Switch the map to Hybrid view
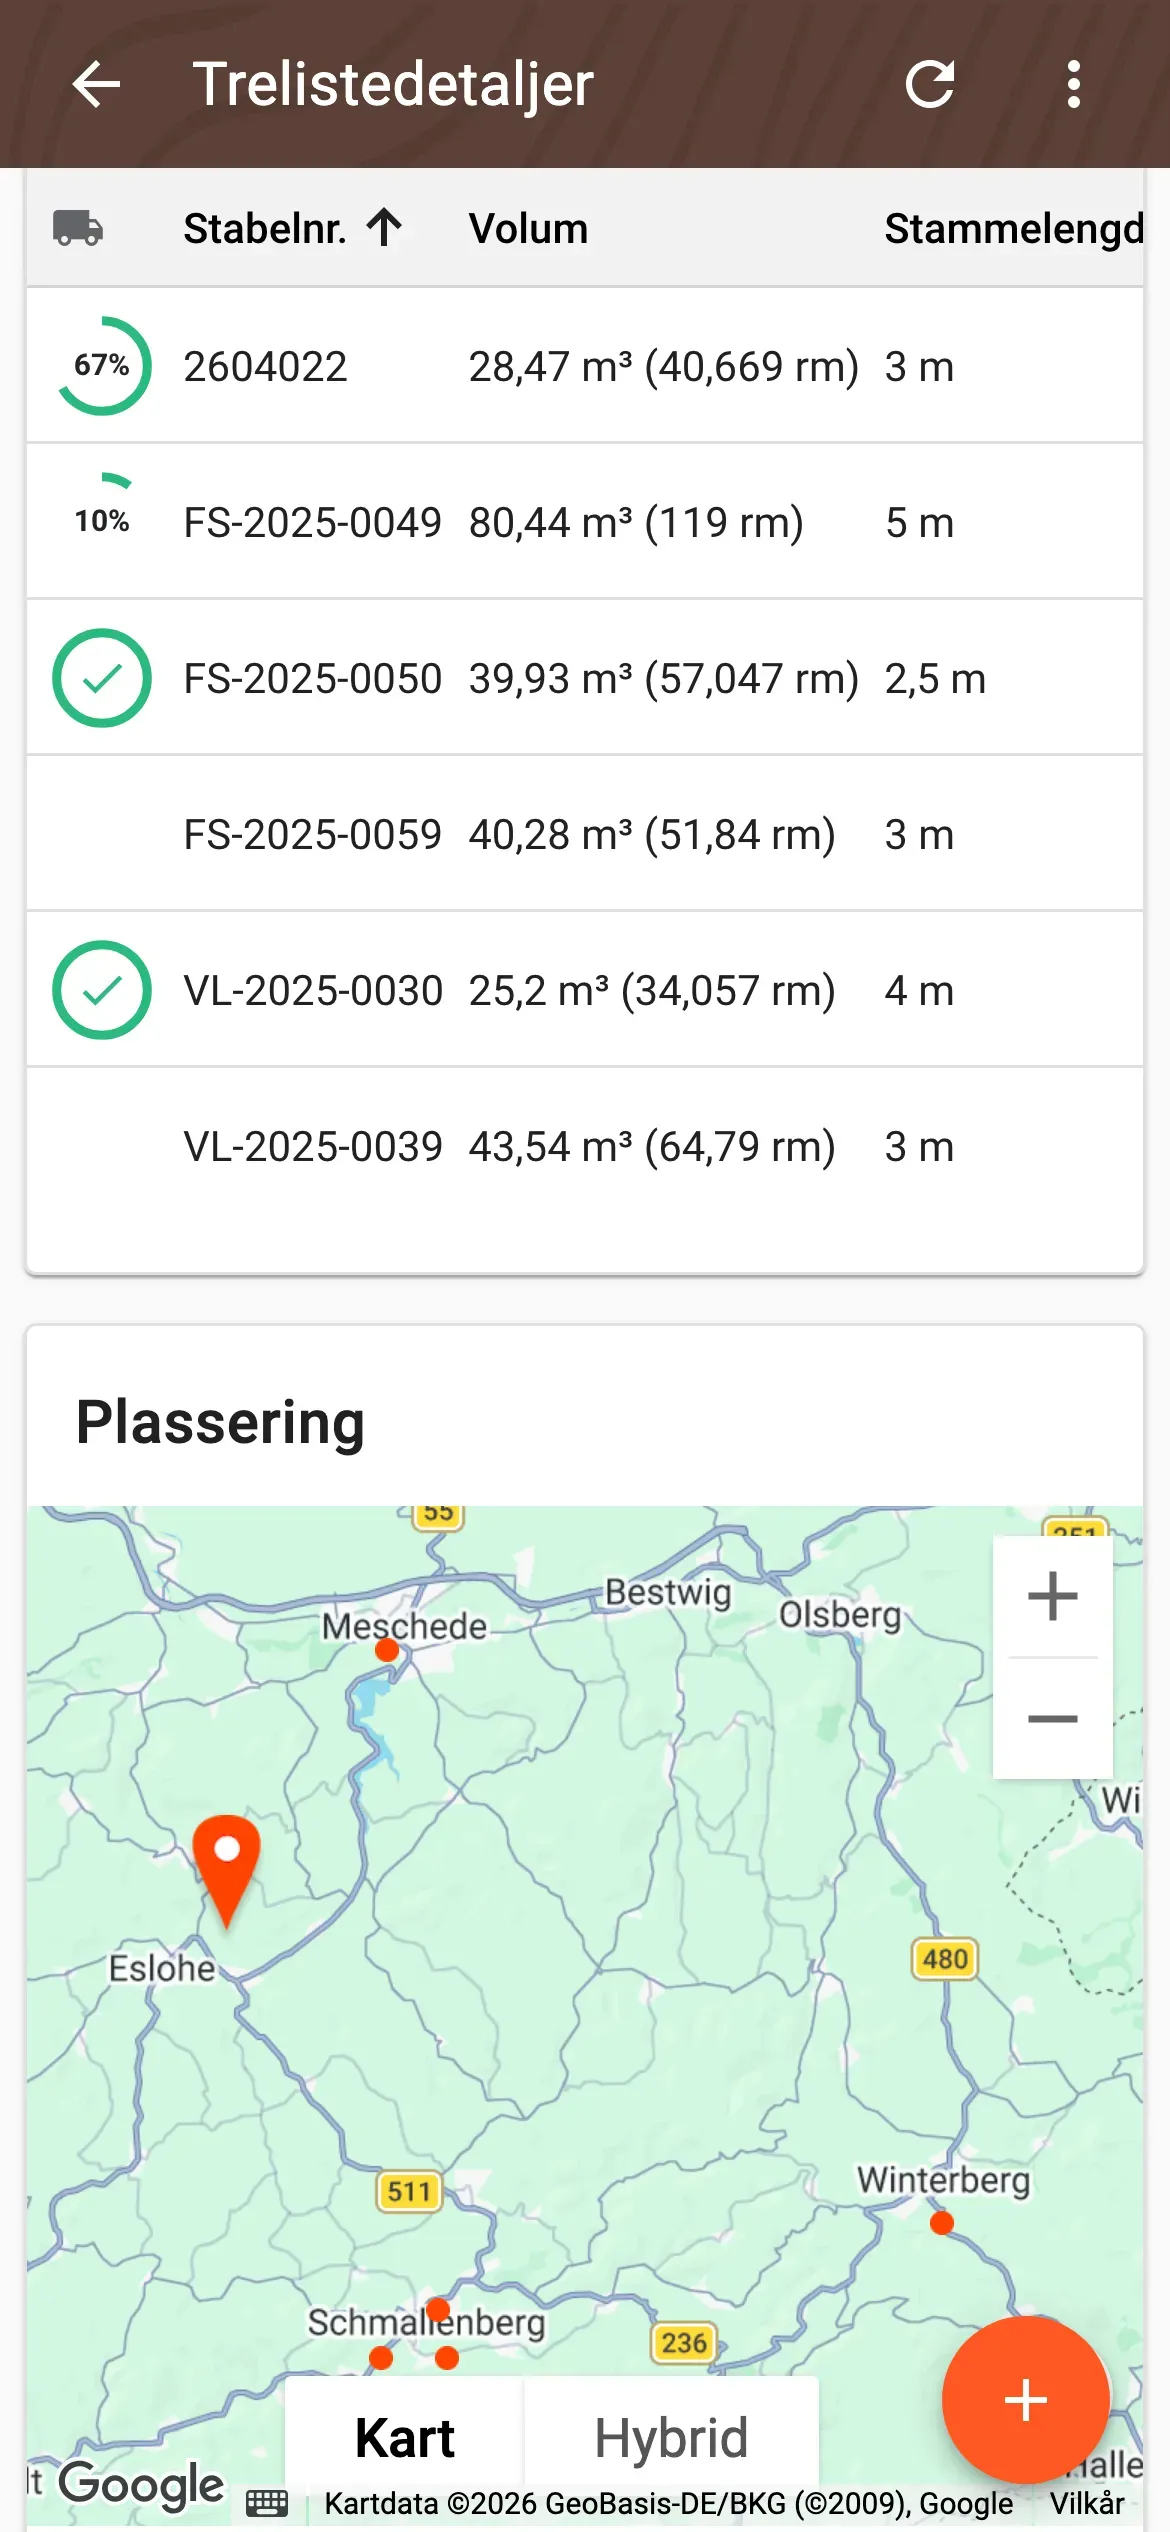The width and height of the screenshot is (1170, 2532). [x=671, y=2438]
